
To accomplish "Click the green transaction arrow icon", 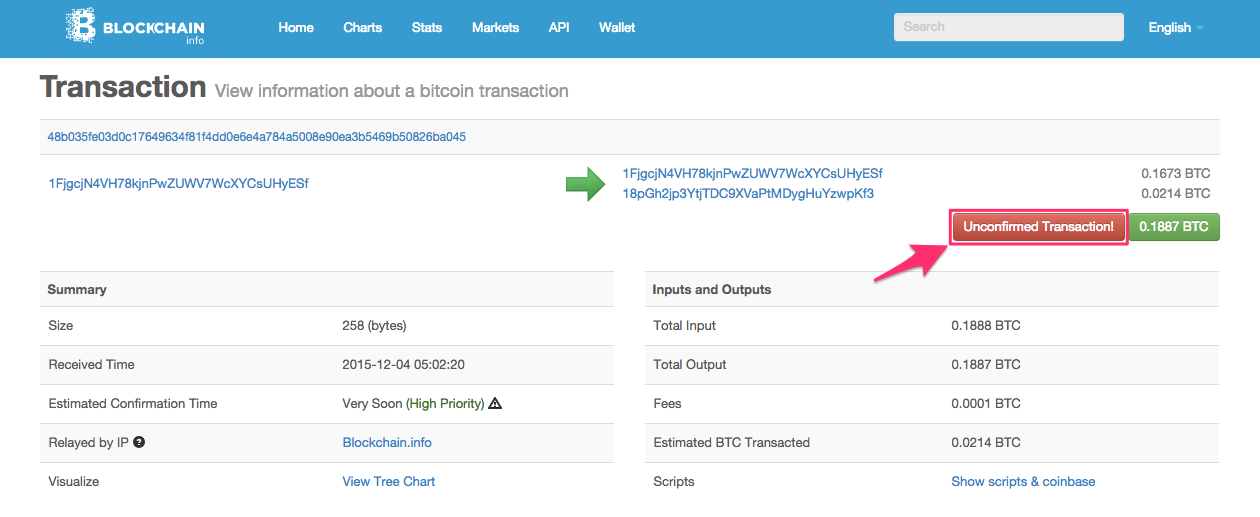I will pos(585,184).
